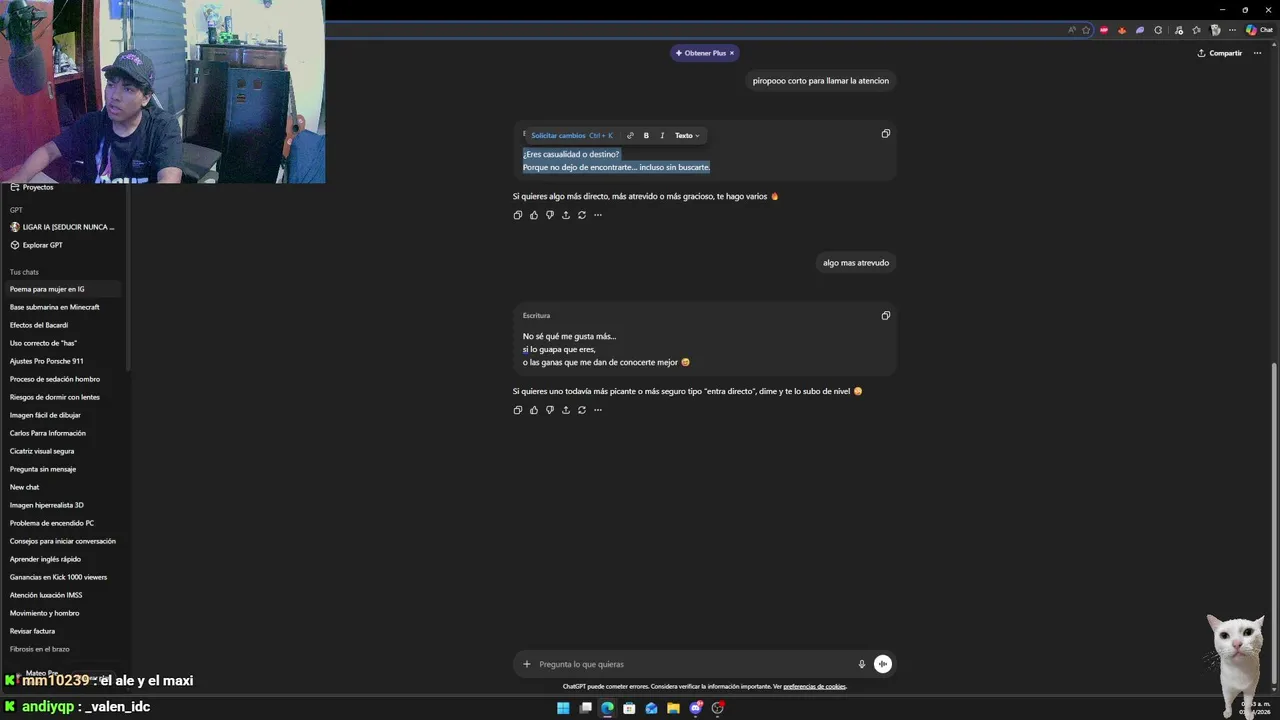1280x720 pixels.
Task: Open chat 'Uso correcto de "has"'
Action: 64,343
